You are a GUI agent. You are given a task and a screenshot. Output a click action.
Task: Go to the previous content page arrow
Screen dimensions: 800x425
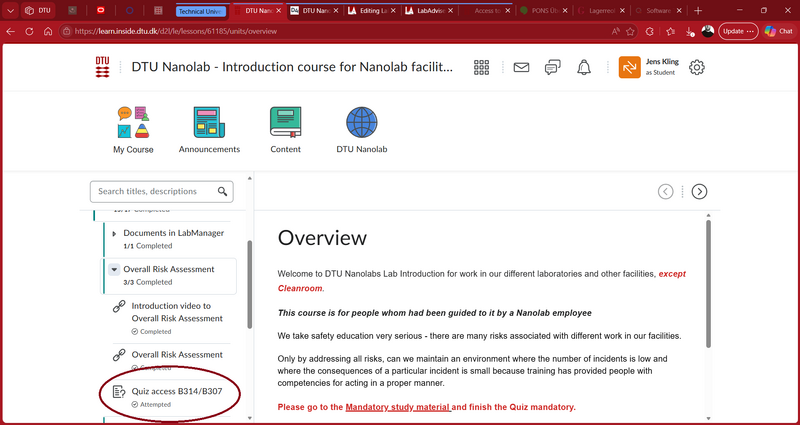click(665, 191)
